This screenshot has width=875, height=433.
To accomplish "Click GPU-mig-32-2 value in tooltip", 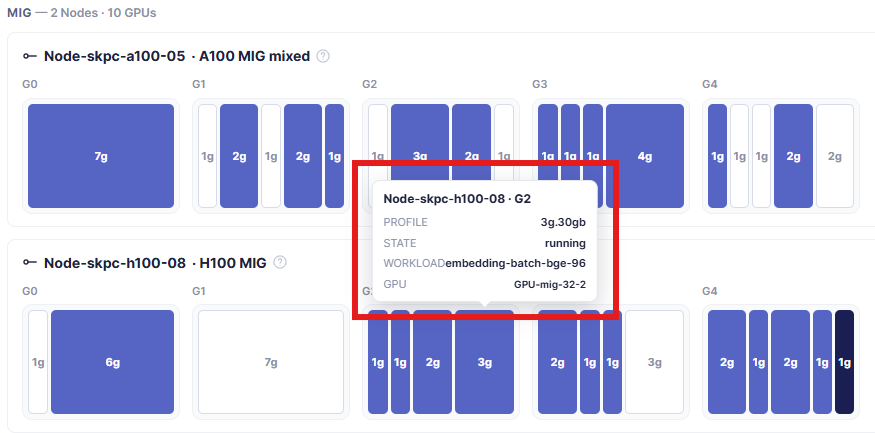I will click(550, 285).
